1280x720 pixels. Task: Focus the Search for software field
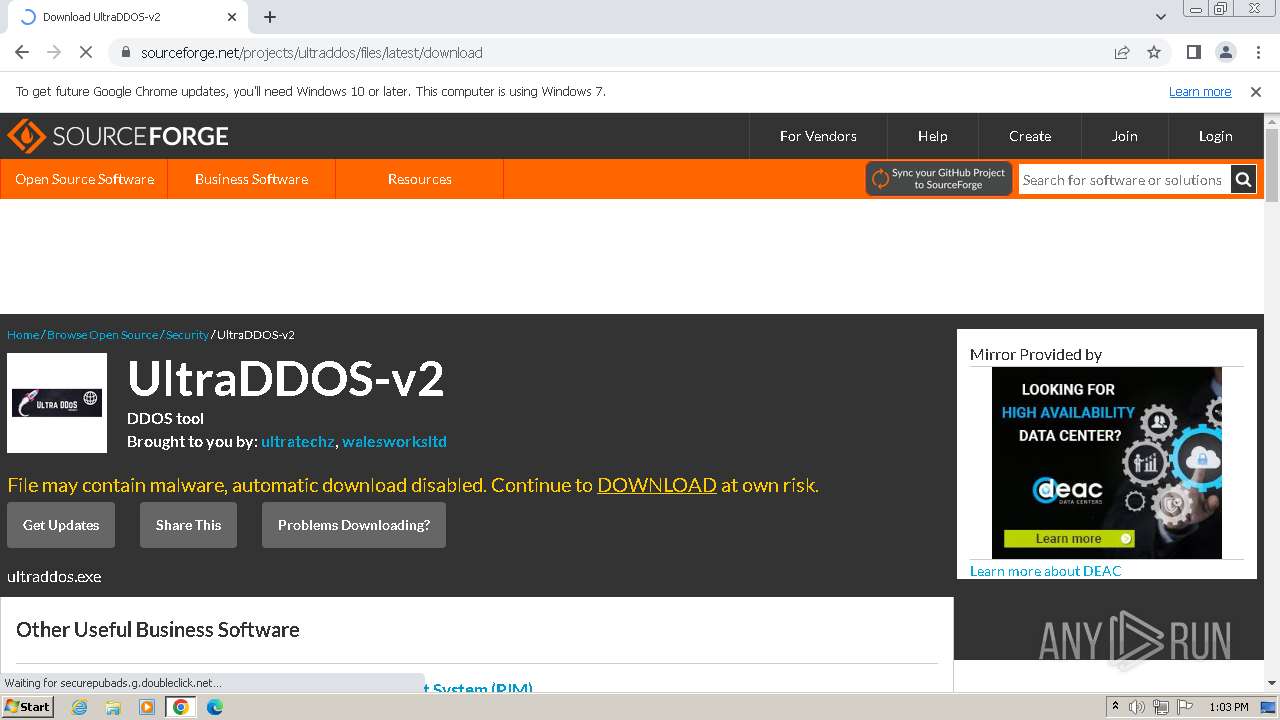(x=1124, y=180)
